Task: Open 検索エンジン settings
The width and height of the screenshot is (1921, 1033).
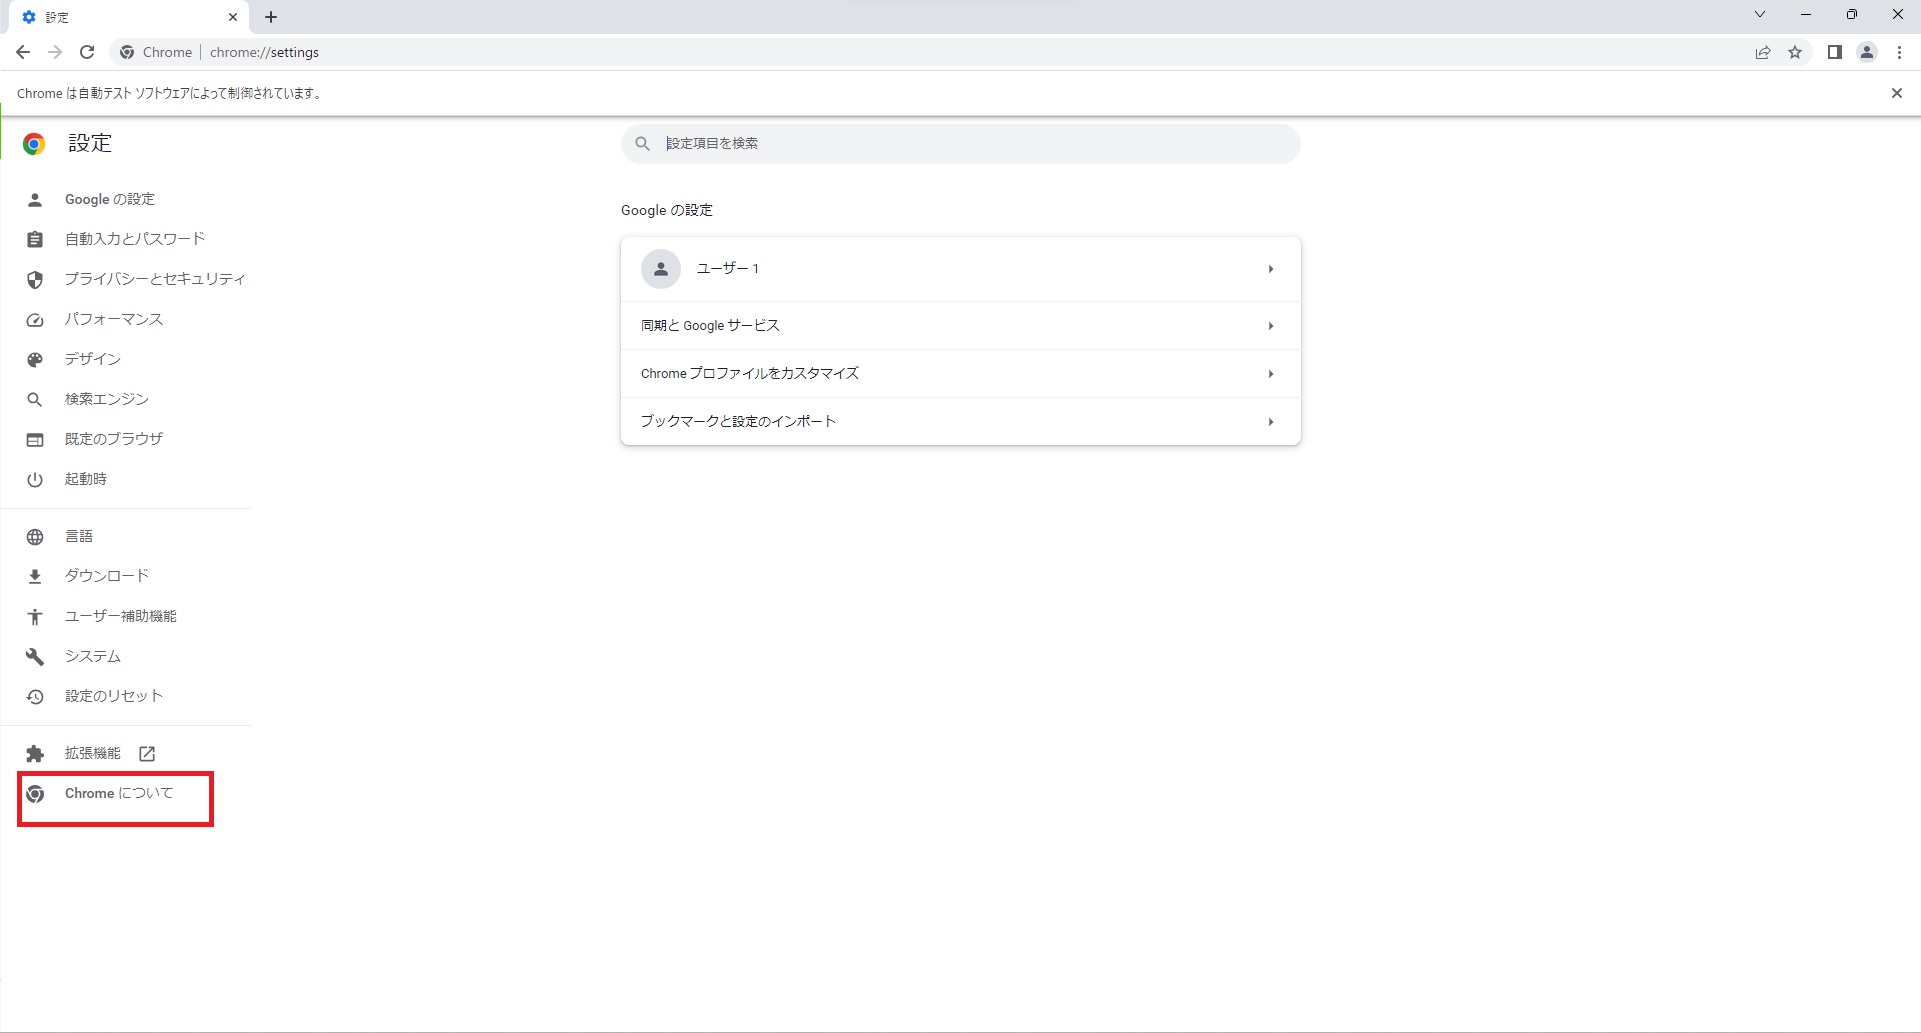Action: point(105,398)
